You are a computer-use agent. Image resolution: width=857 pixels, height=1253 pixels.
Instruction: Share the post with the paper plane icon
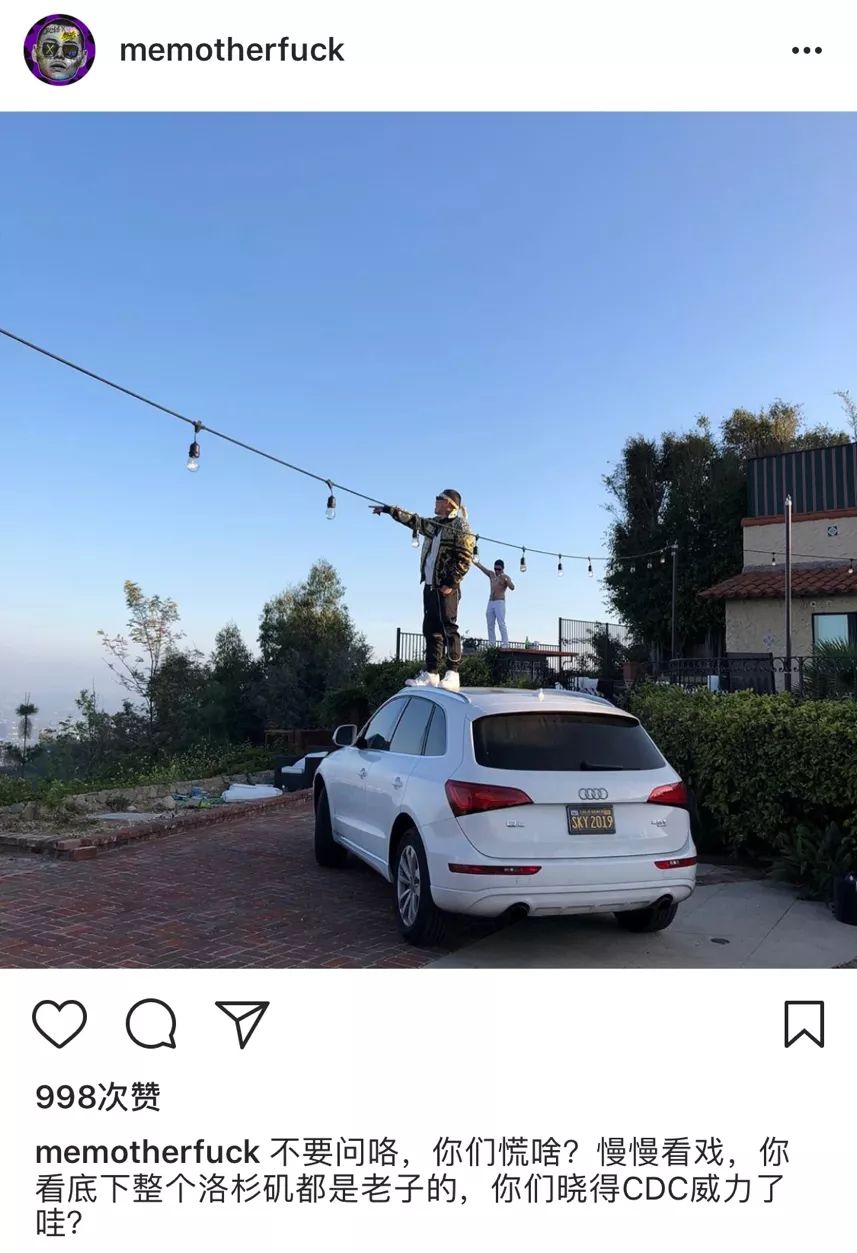point(243,1024)
